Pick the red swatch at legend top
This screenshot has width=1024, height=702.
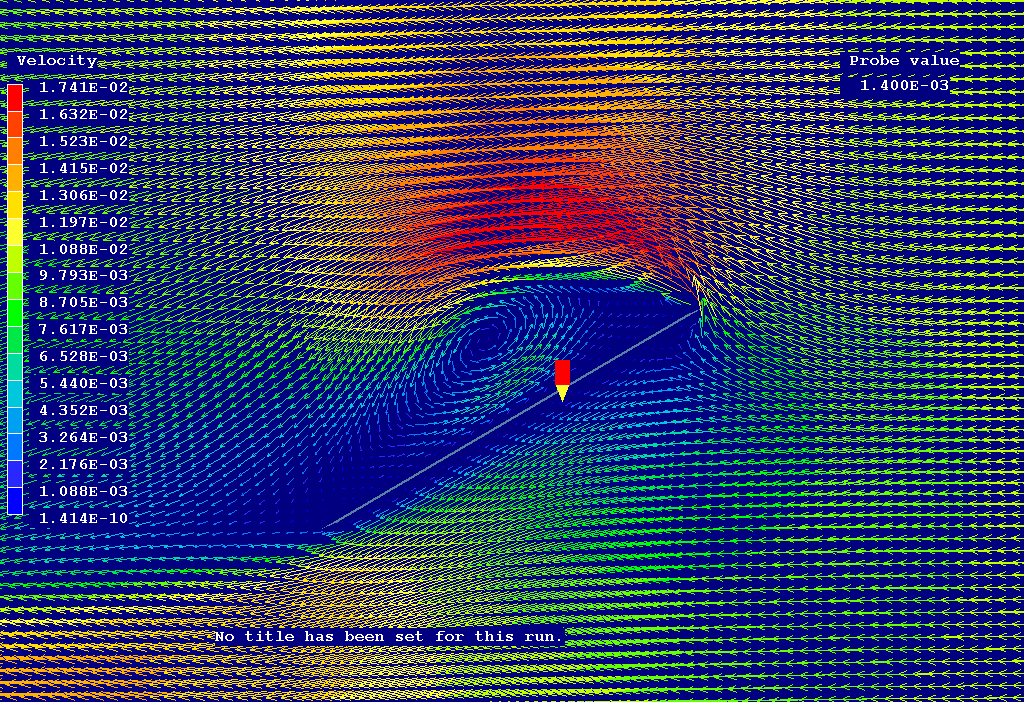[15, 97]
